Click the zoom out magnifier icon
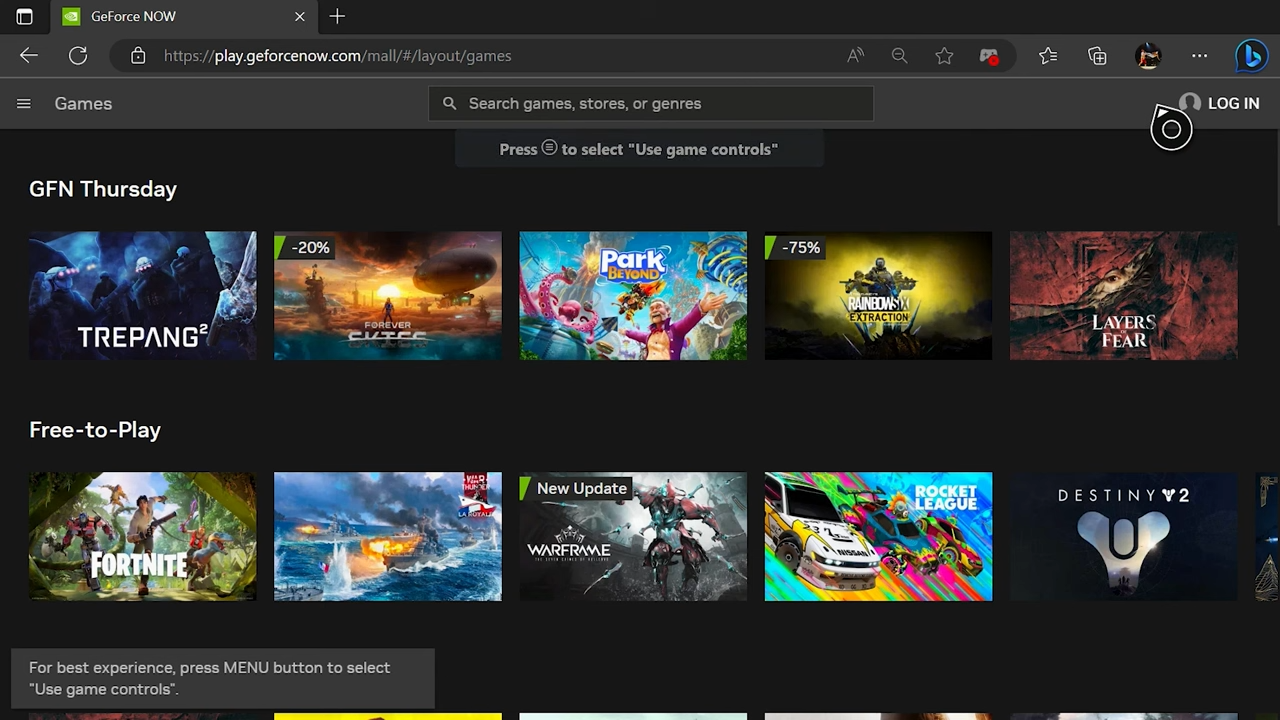Viewport: 1280px width, 720px height. click(900, 56)
